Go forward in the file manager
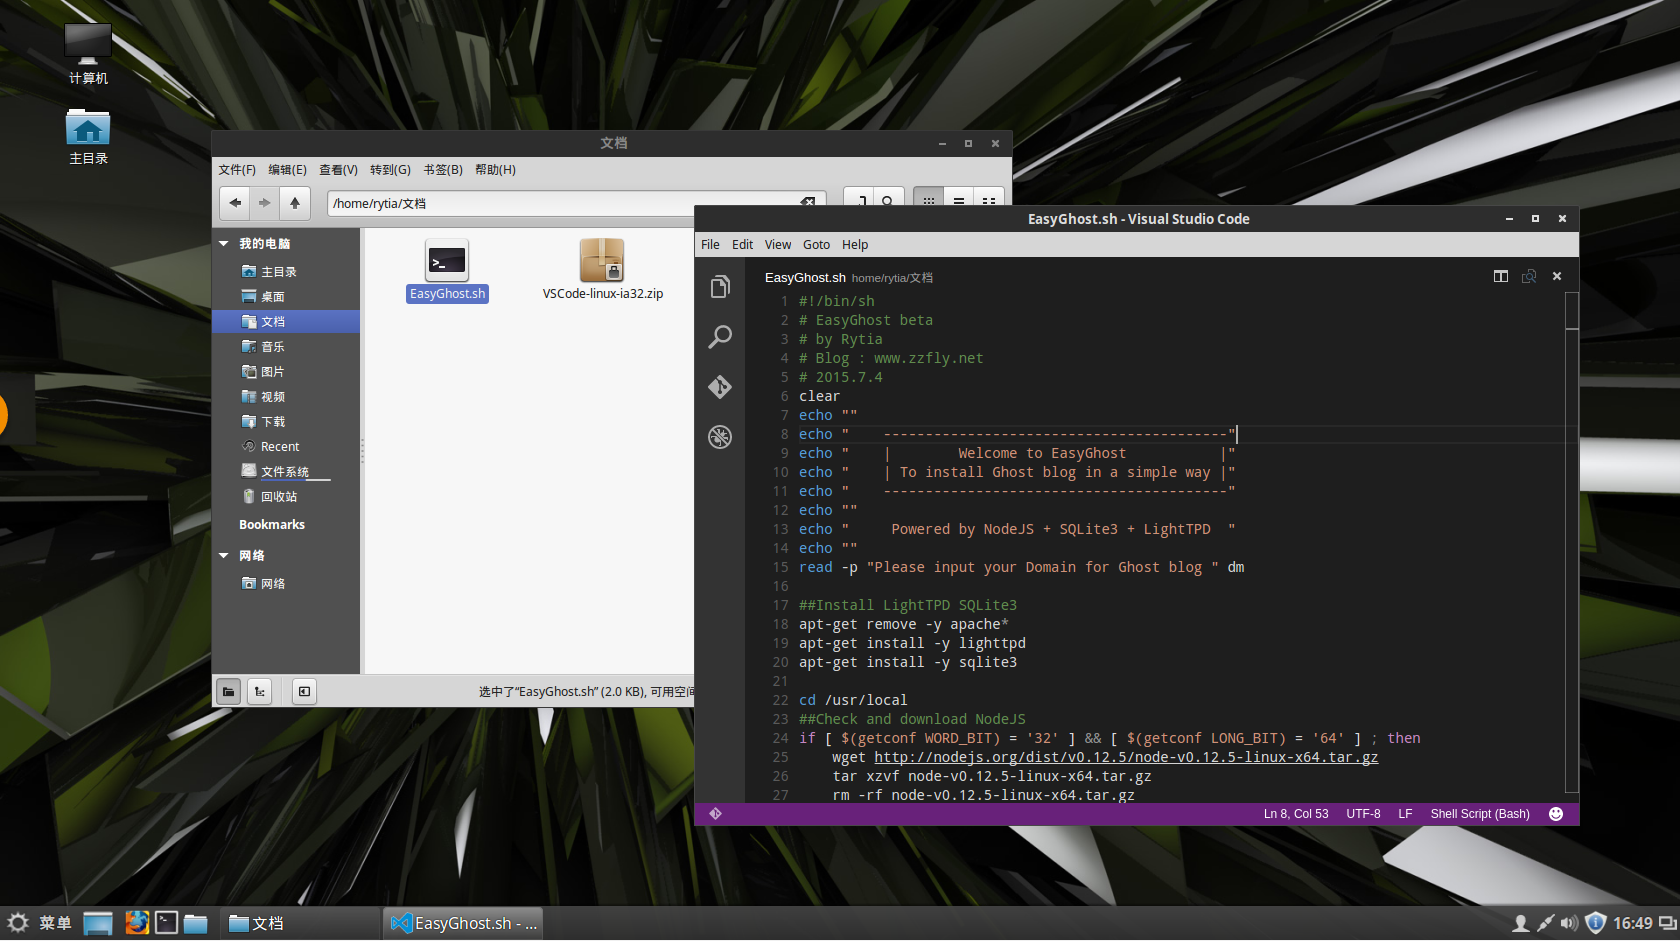 (264, 203)
